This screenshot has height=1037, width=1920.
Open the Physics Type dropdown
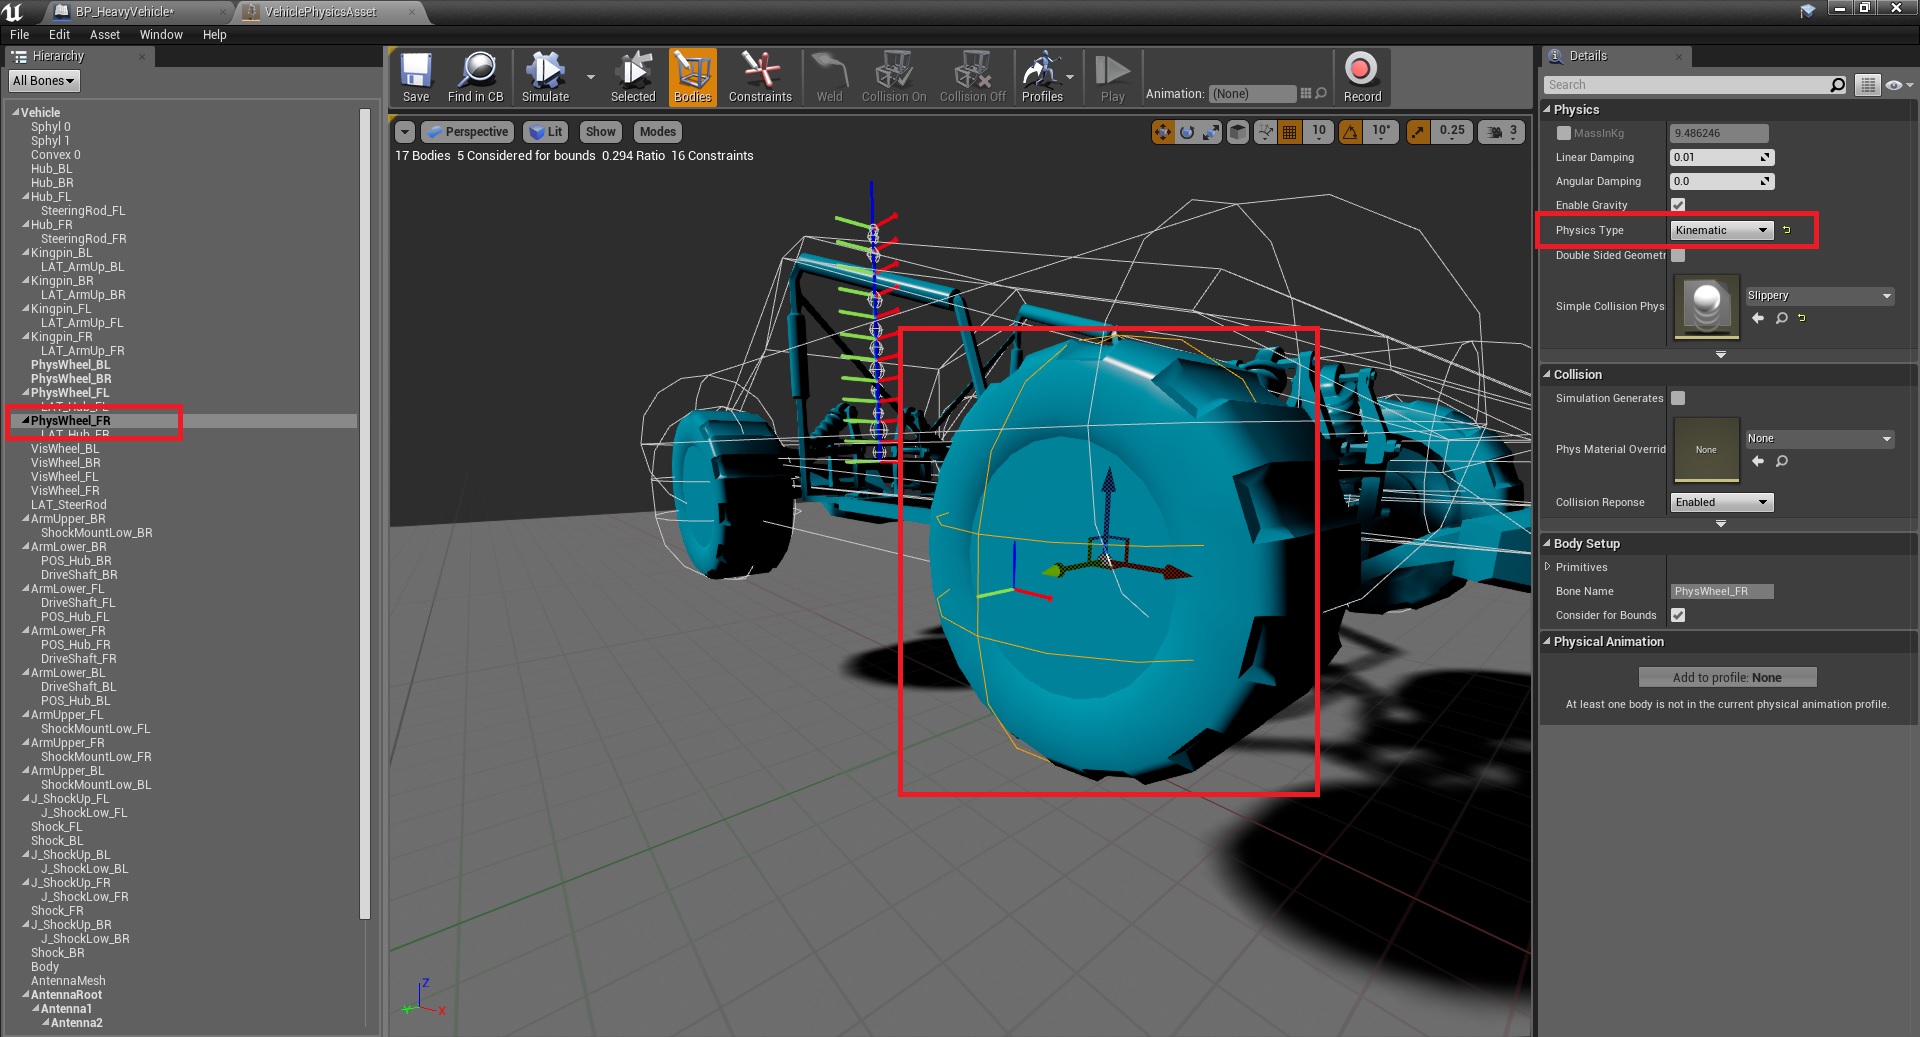1721,231
